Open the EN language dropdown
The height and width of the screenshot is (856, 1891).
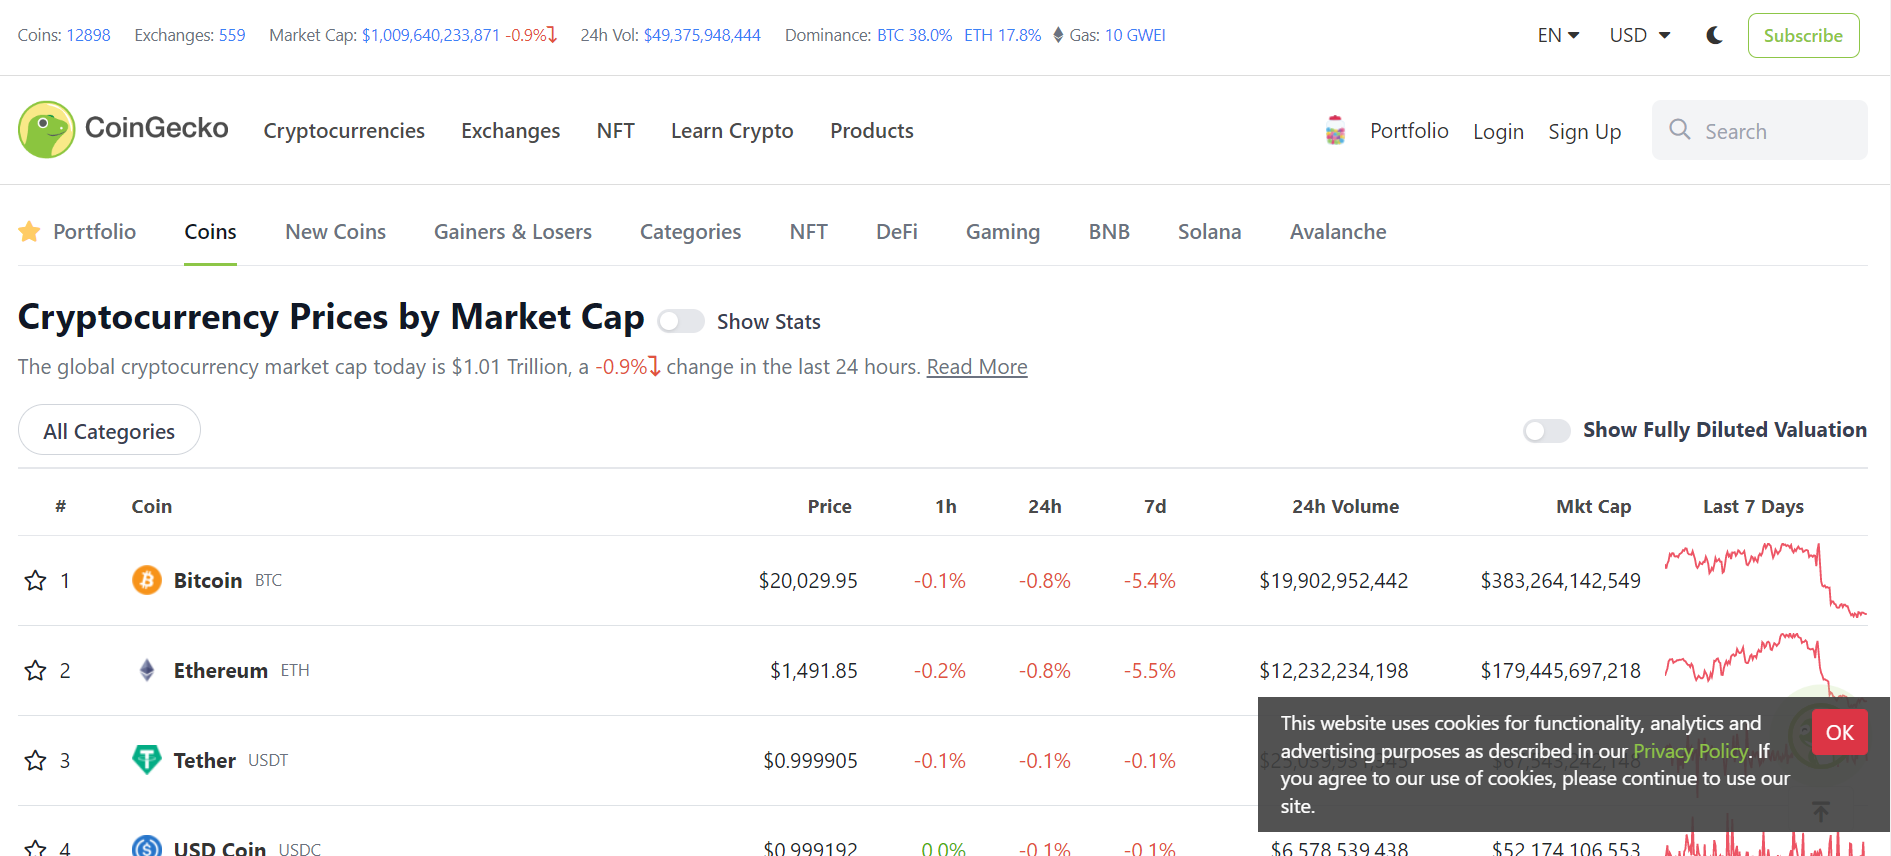click(1558, 35)
